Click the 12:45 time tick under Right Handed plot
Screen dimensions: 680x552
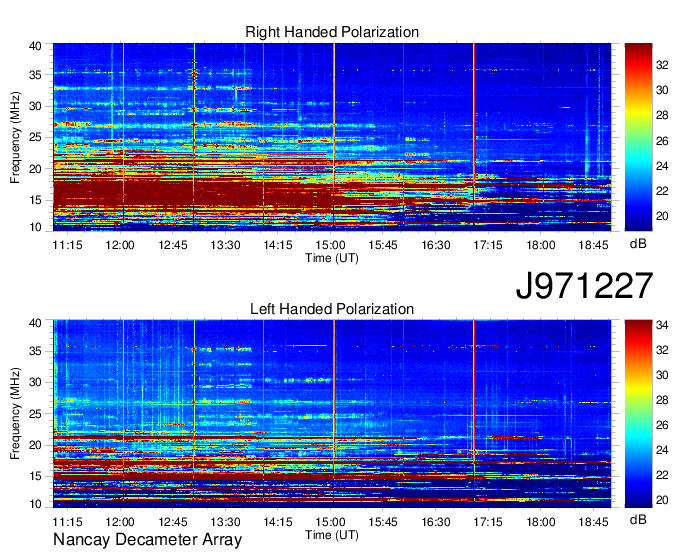coord(173,245)
